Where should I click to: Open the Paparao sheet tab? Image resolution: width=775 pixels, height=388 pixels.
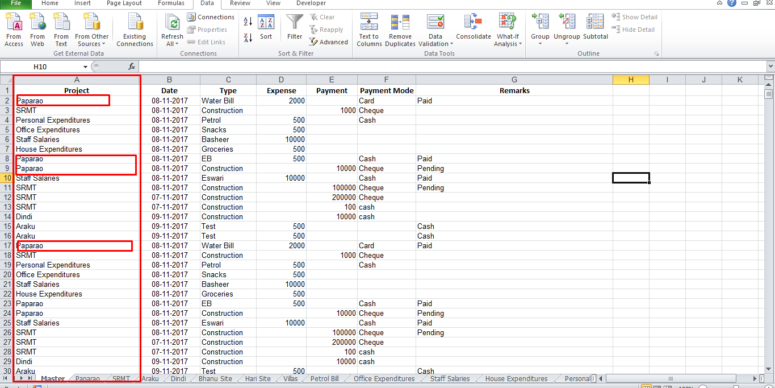[87, 379]
